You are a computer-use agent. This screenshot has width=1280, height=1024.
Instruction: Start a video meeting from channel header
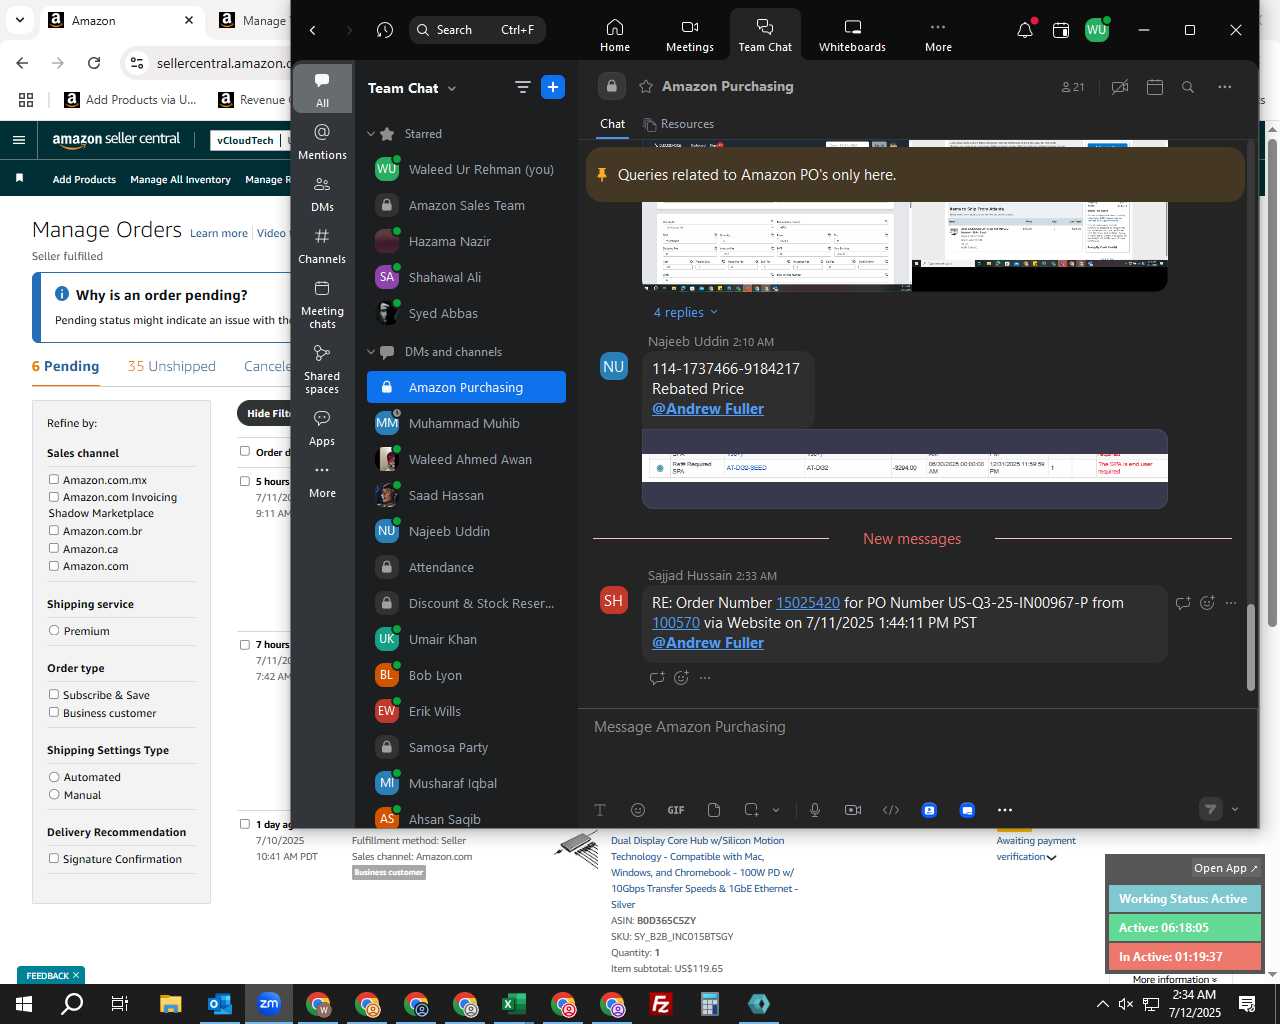[x=1120, y=87]
